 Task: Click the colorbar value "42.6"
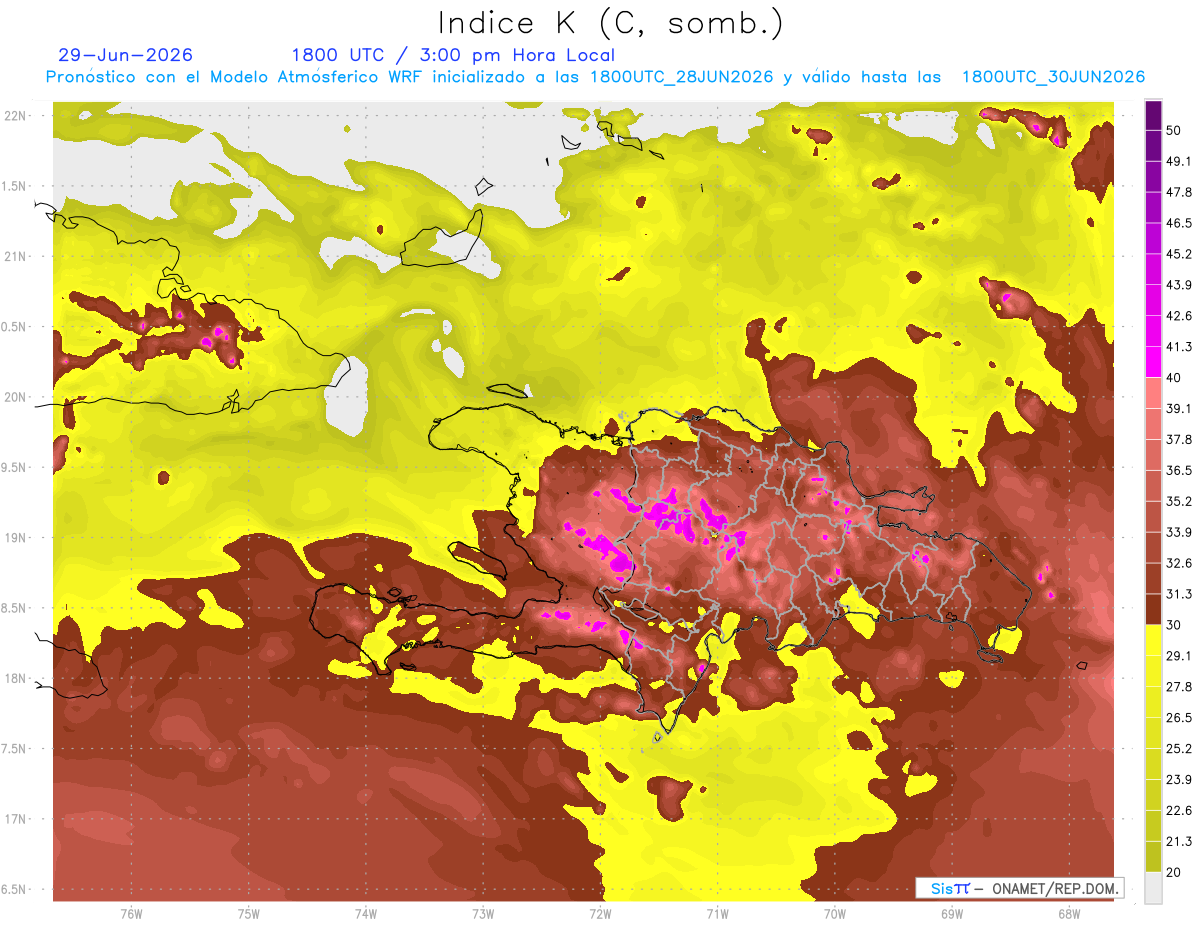click(1179, 316)
